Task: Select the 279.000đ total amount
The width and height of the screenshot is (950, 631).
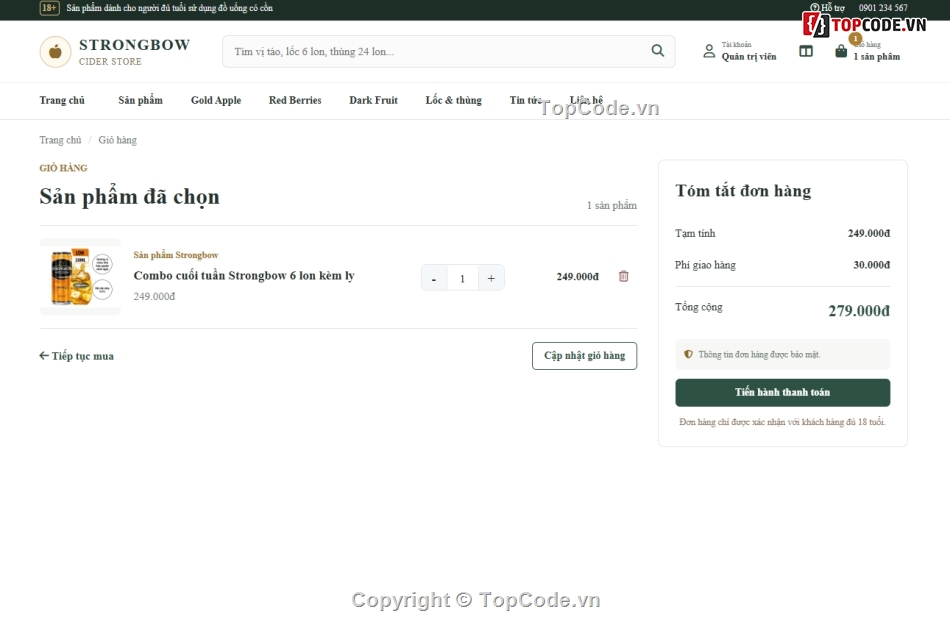Action: pyautogui.click(x=859, y=311)
